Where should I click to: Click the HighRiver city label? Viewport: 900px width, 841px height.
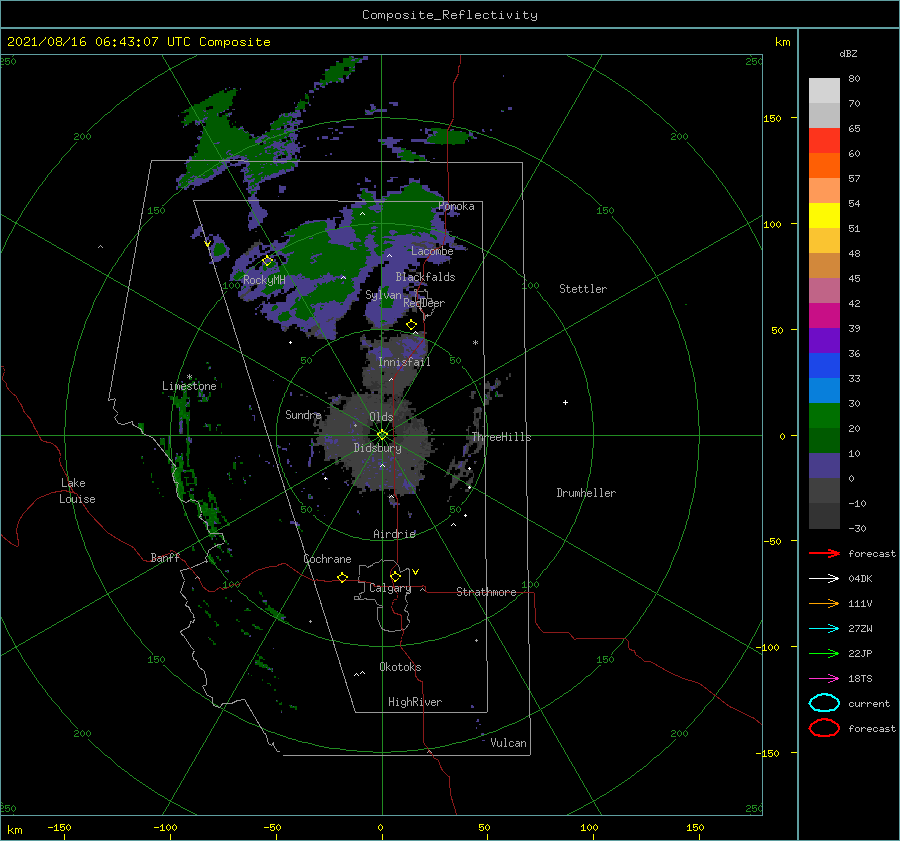415,702
